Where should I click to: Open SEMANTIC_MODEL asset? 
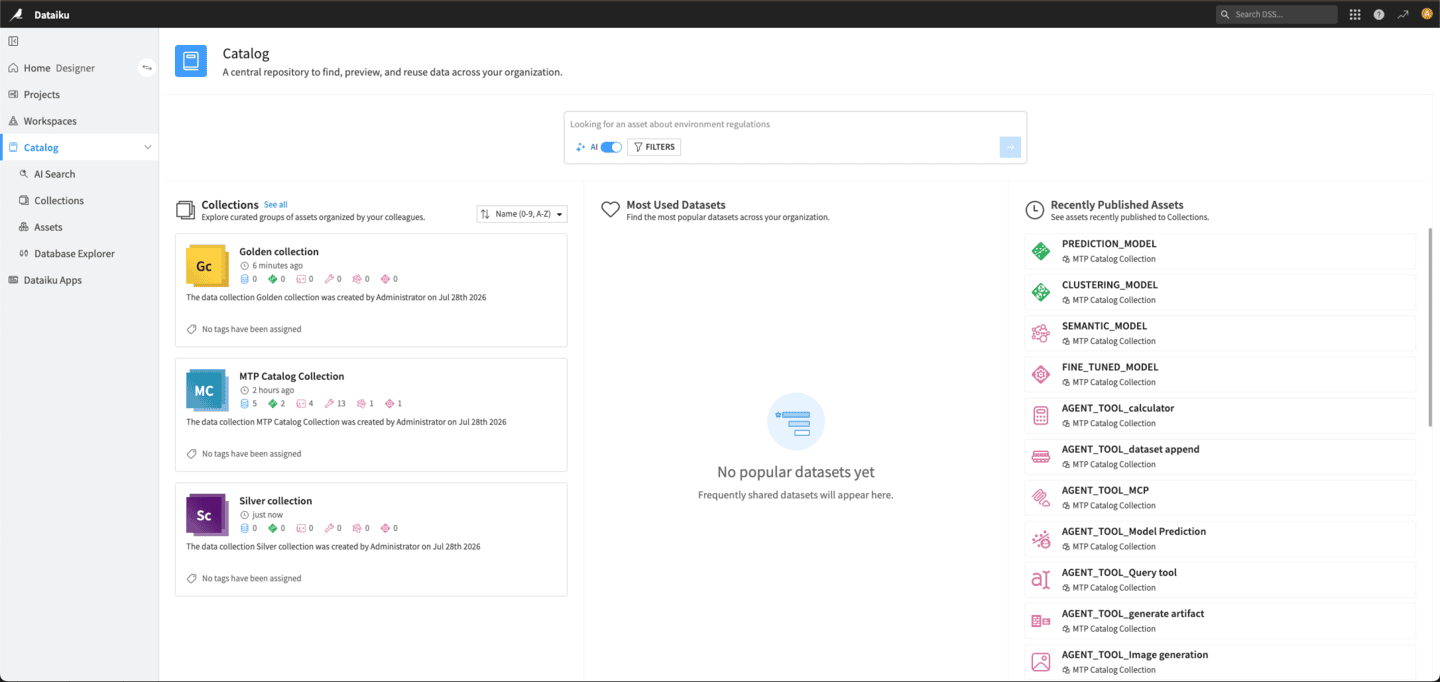1220,333
